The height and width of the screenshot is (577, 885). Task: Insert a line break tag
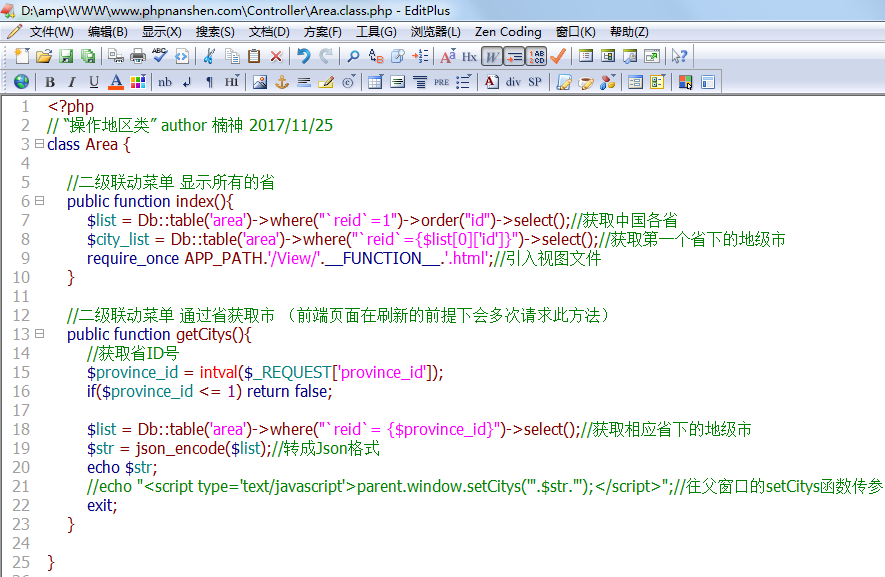click(187, 82)
